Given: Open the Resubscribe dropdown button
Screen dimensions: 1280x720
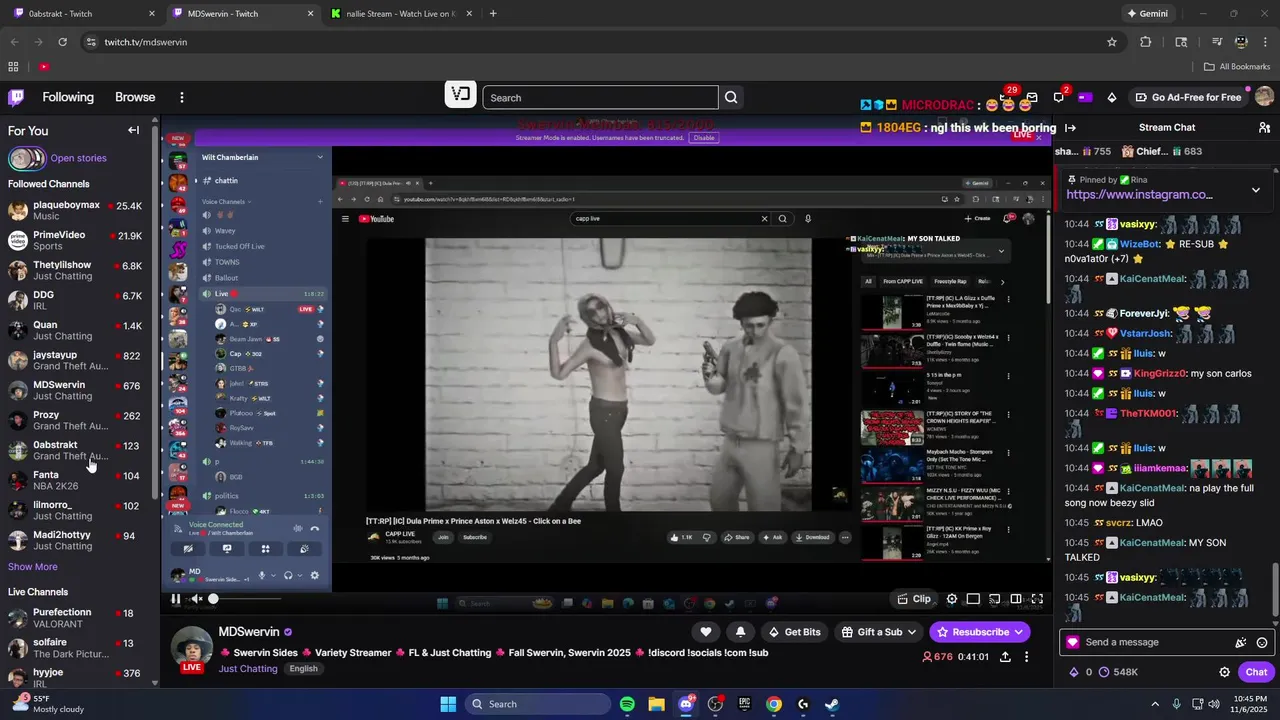Looking at the screenshot, I should coord(980,632).
